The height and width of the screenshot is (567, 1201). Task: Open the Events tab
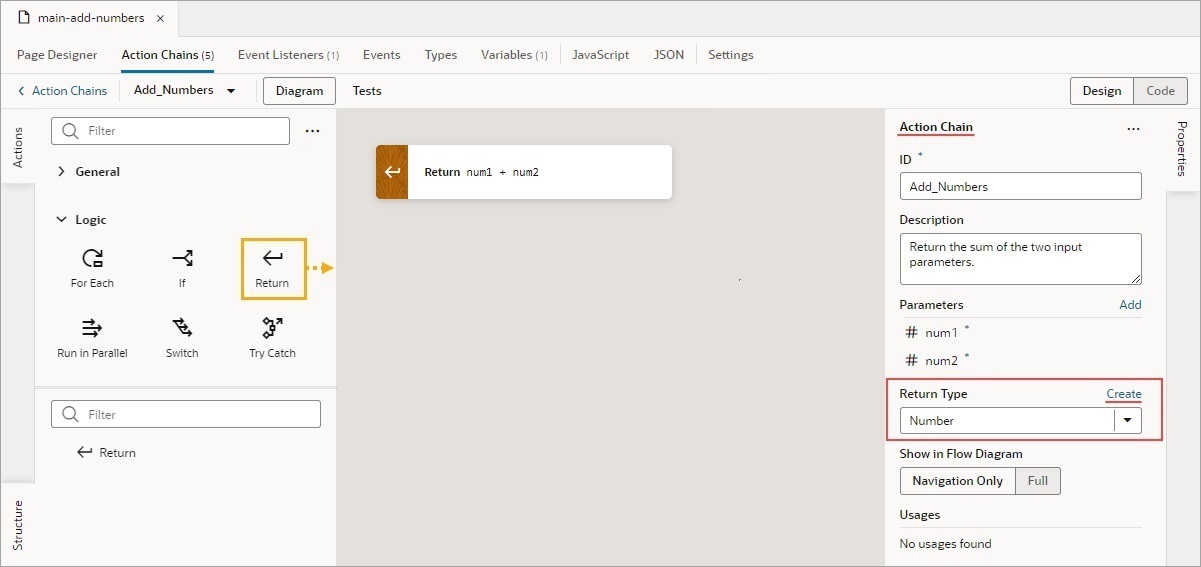(x=382, y=55)
